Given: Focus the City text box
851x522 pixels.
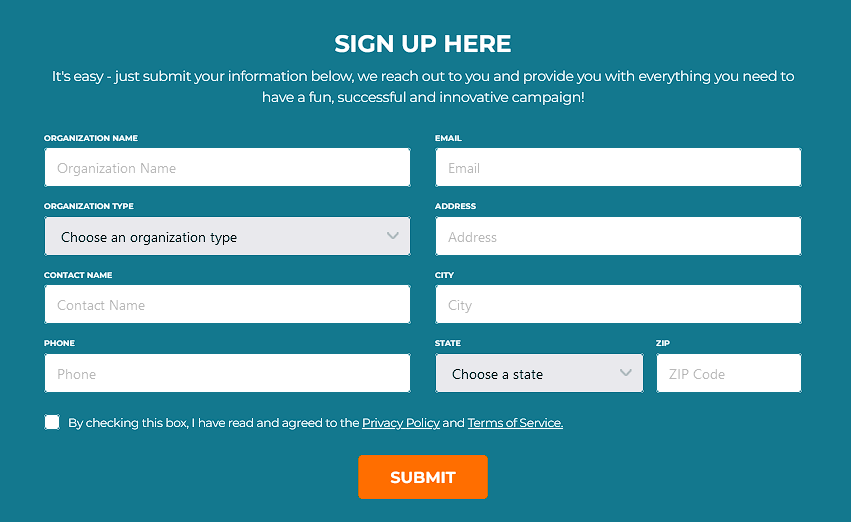Looking at the screenshot, I should pyautogui.click(x=618, y=304).
